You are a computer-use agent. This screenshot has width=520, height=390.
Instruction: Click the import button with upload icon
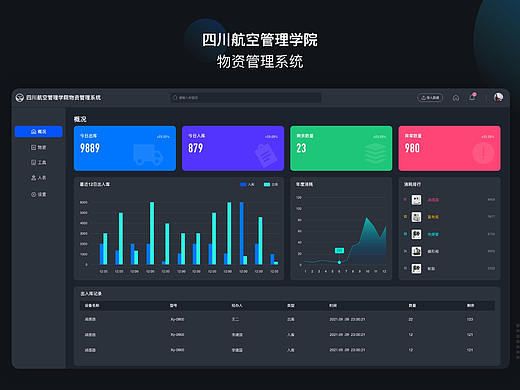pyautogui.click(x=430, y=98)
